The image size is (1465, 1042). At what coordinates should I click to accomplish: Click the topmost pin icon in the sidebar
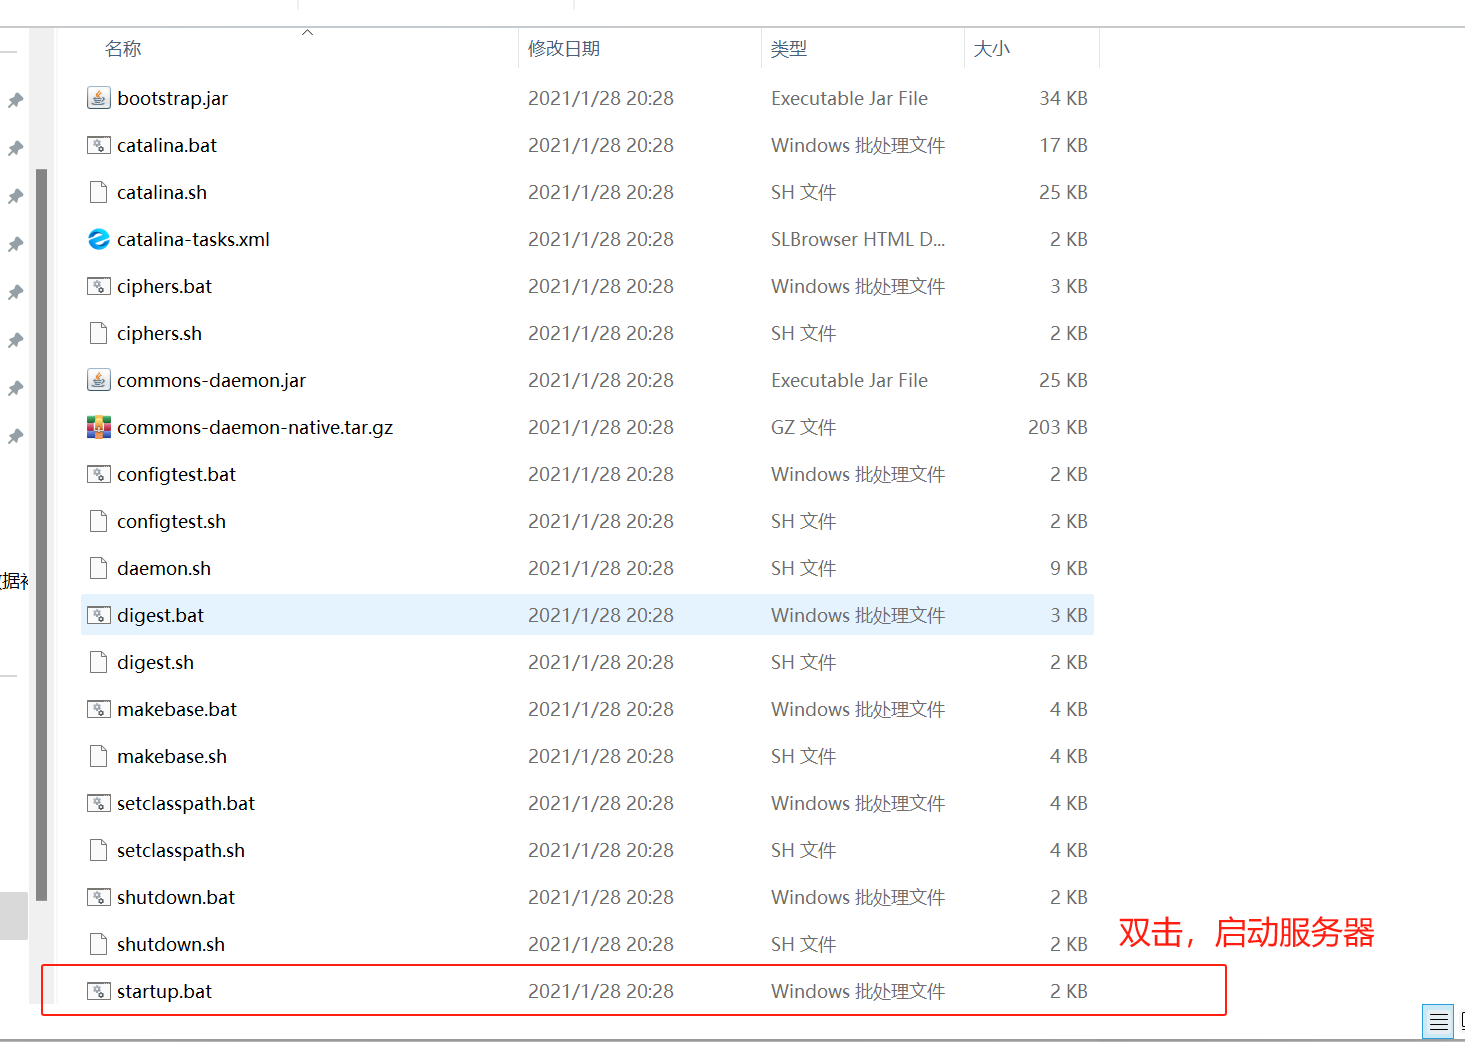[15, 100]
